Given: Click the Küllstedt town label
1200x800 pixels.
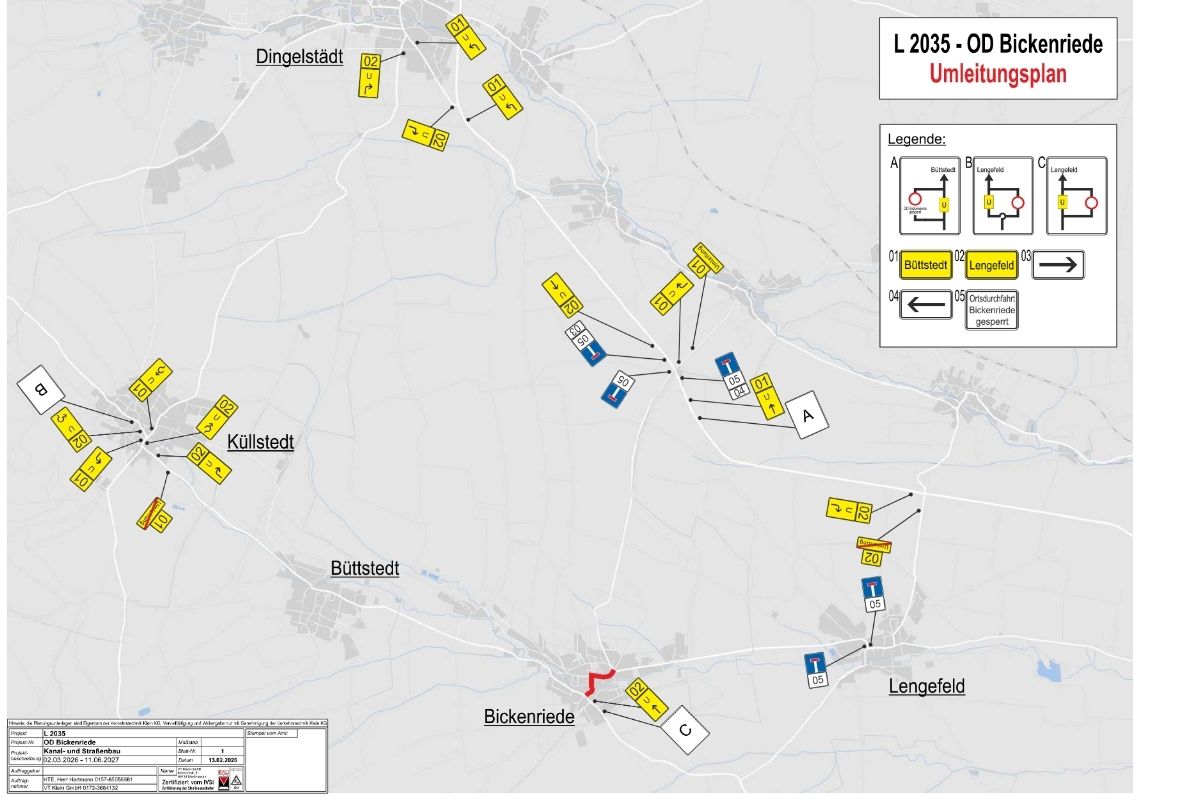Looking at the screenshot, I should (x=260, y=442).
